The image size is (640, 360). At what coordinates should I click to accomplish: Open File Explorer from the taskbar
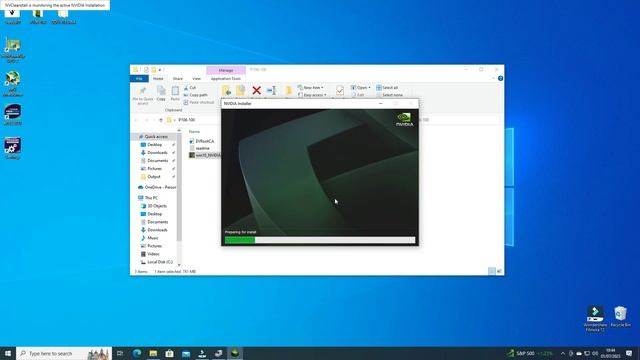point(153,353)
